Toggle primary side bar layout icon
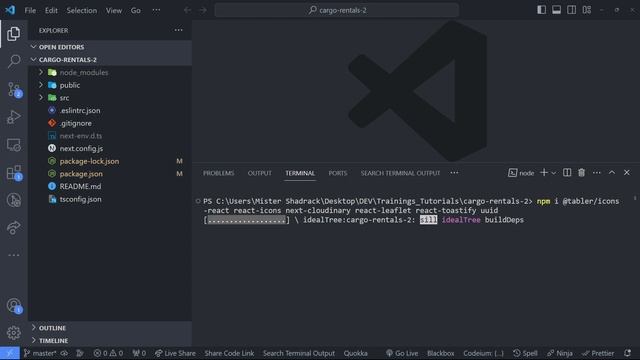The width and height of the screenshot is (640, 360). coord(541,10)
